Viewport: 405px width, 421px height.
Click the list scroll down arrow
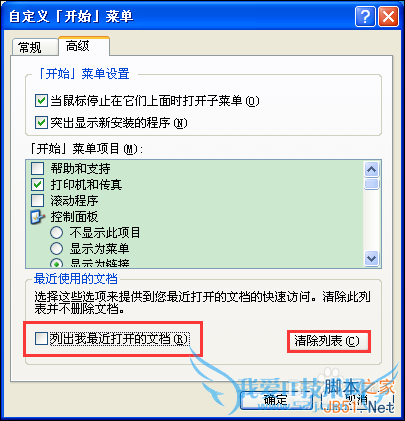click(371, 258)
